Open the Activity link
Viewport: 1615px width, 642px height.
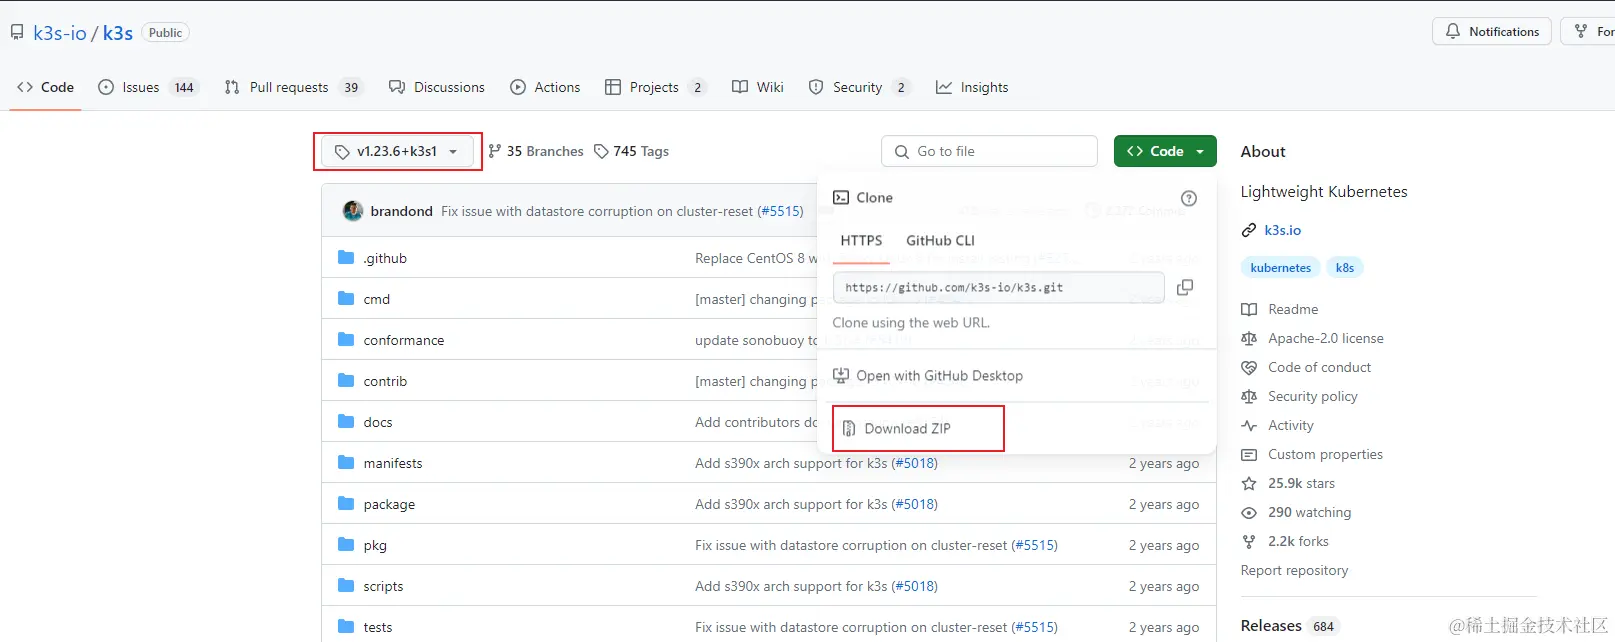click(1291, 425)
